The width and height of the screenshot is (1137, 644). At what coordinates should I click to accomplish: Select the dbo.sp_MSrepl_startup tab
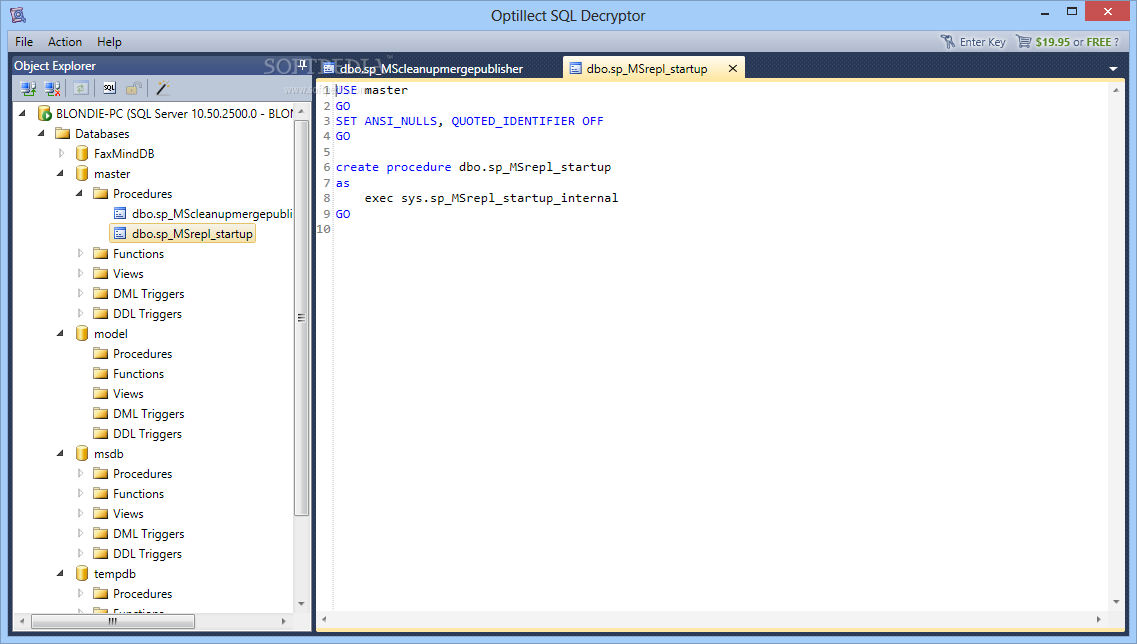coord(646,68)
